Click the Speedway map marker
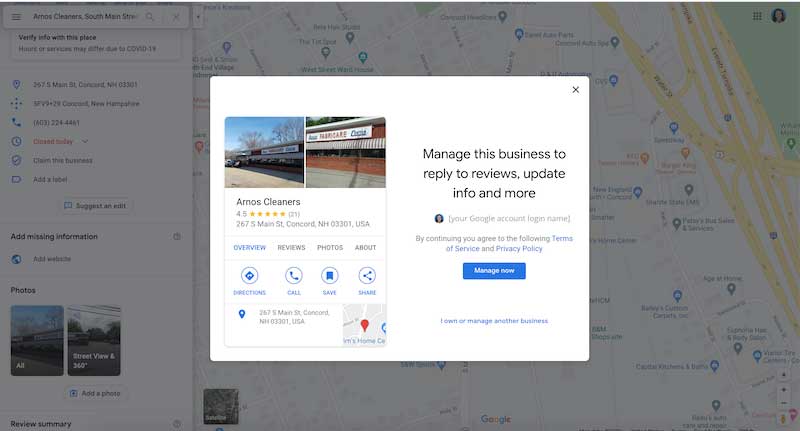 tap(673, 128)
